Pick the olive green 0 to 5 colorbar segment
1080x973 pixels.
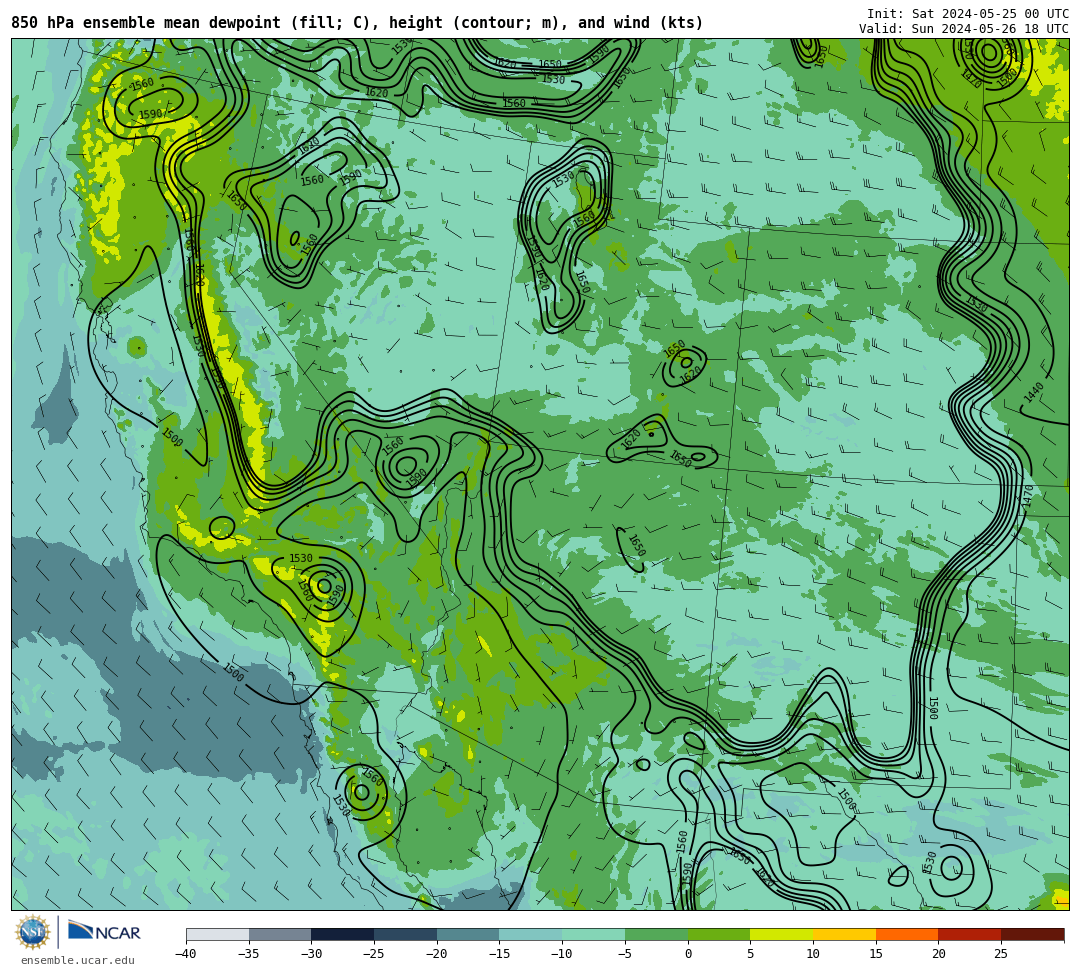(719, 934)
